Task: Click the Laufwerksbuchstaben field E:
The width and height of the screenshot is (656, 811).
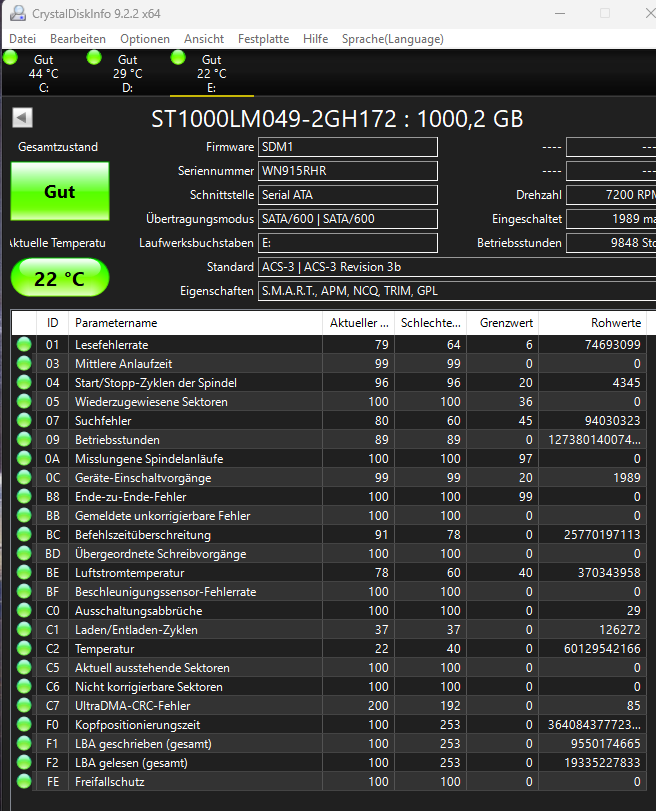Action: pyautogui.click(x=348, y=243)
